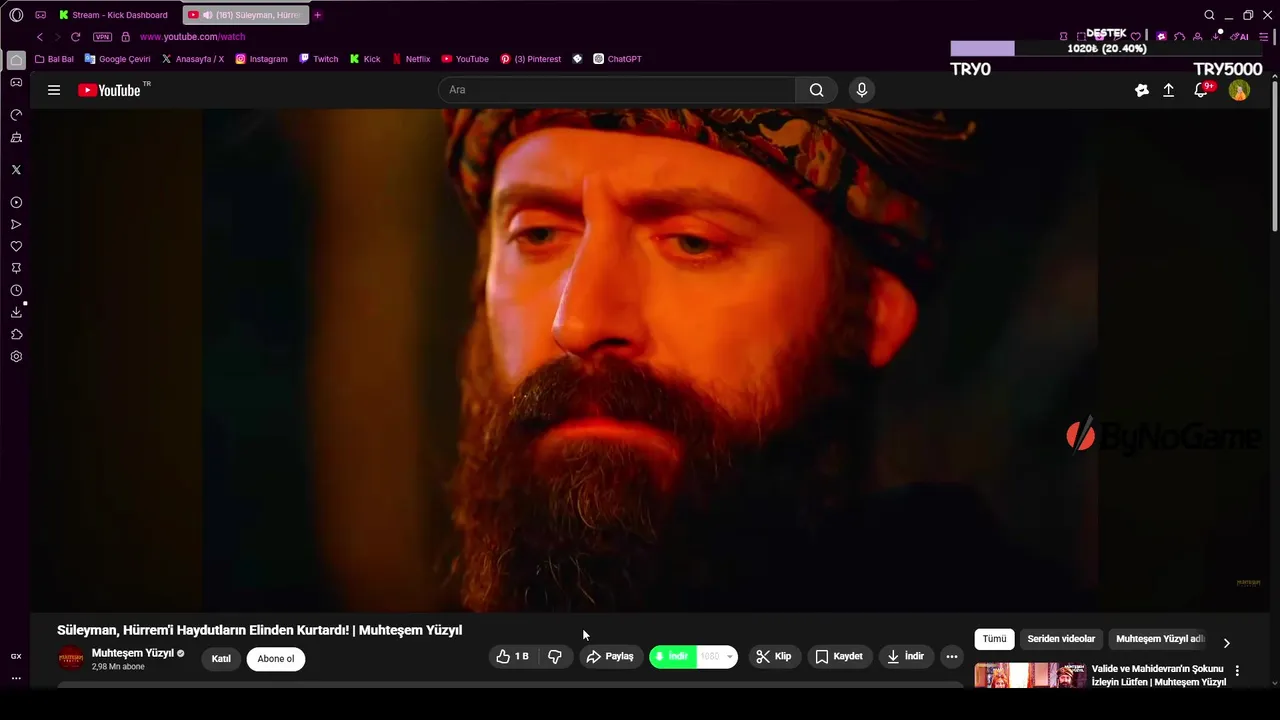Open YouTube notifications bell

[x=1203, y=90]
